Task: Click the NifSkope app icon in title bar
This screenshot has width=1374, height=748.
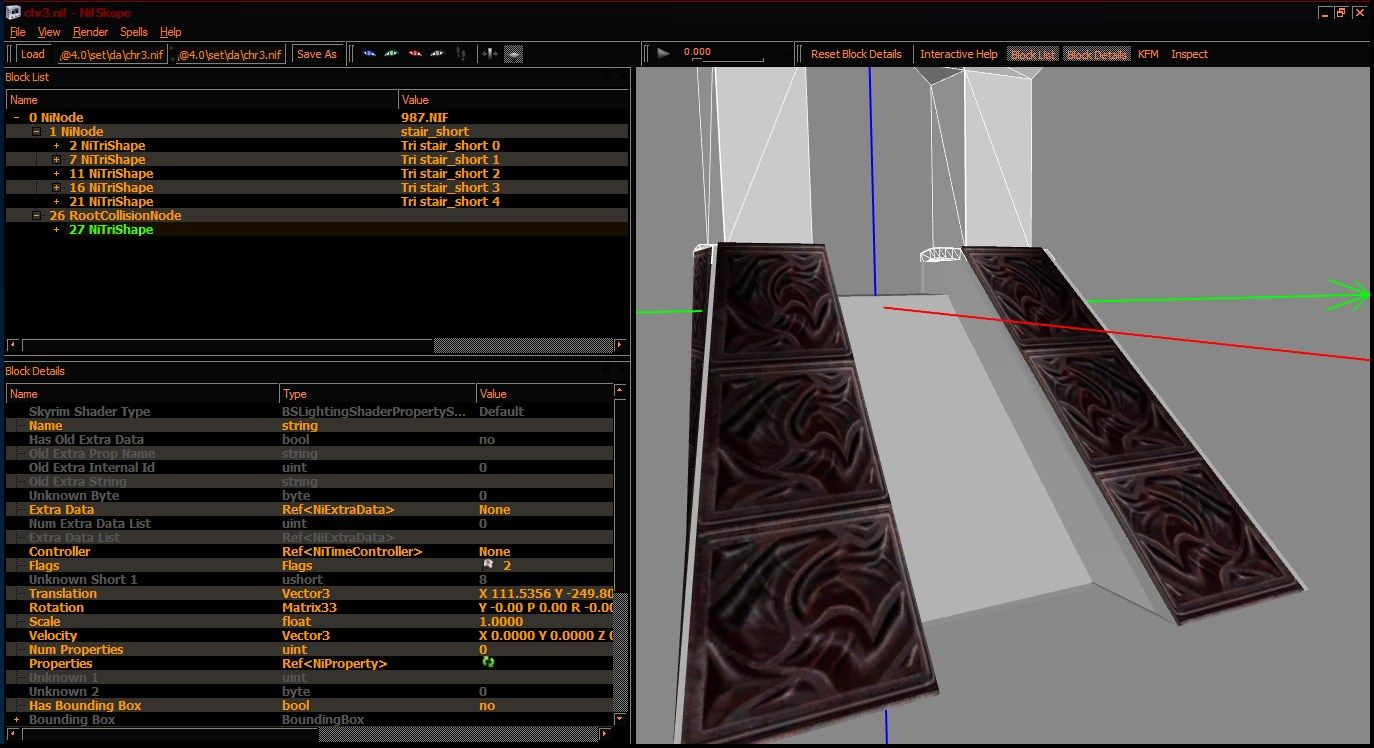Action: [x=13, y=12]
